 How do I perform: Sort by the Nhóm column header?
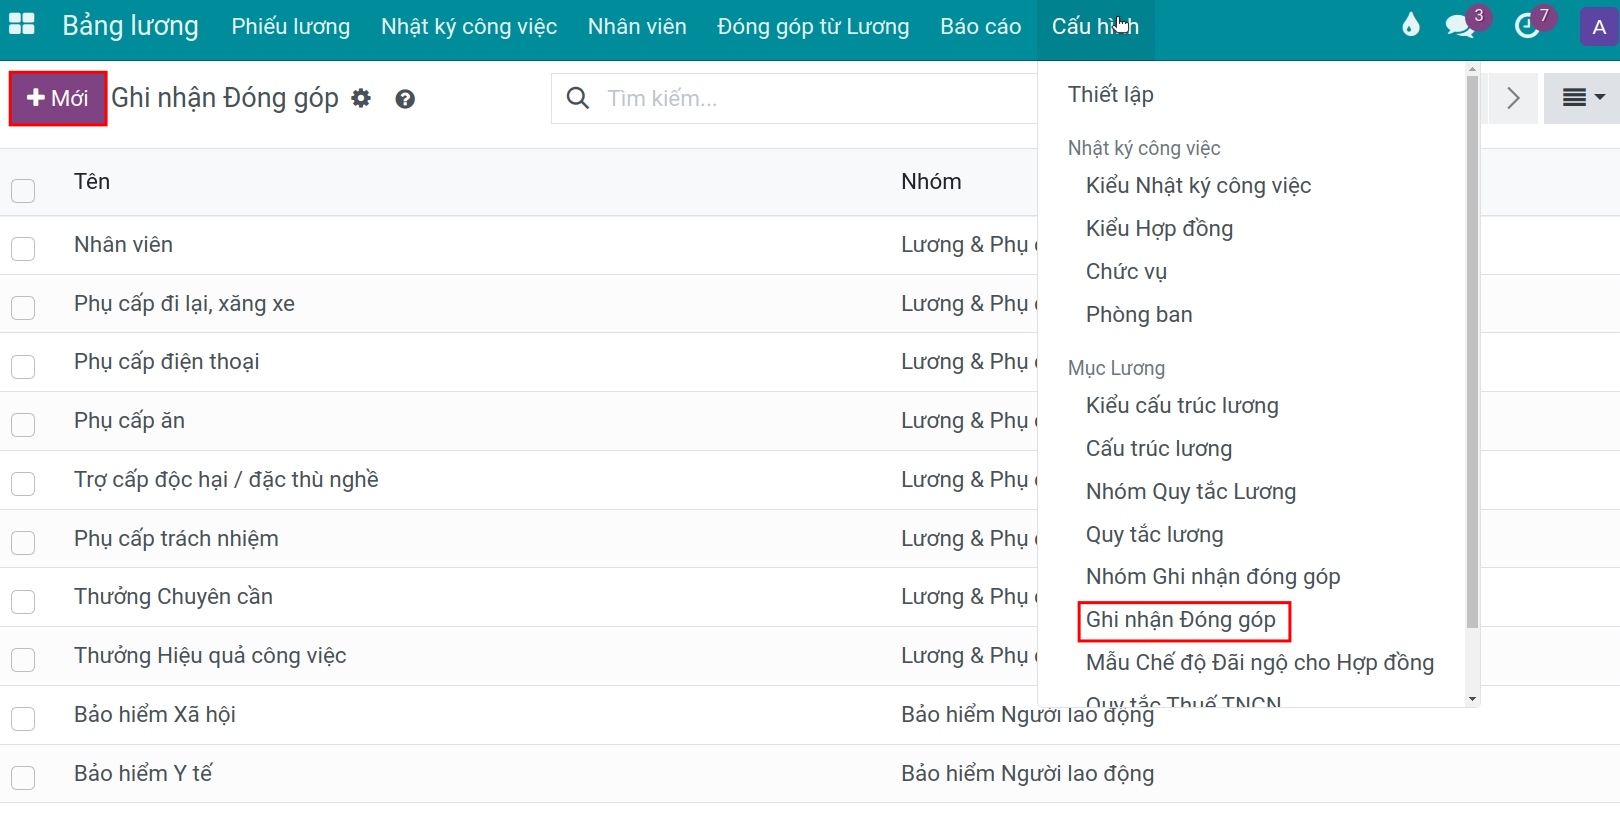pyautogui.click(x=931, y=182)
